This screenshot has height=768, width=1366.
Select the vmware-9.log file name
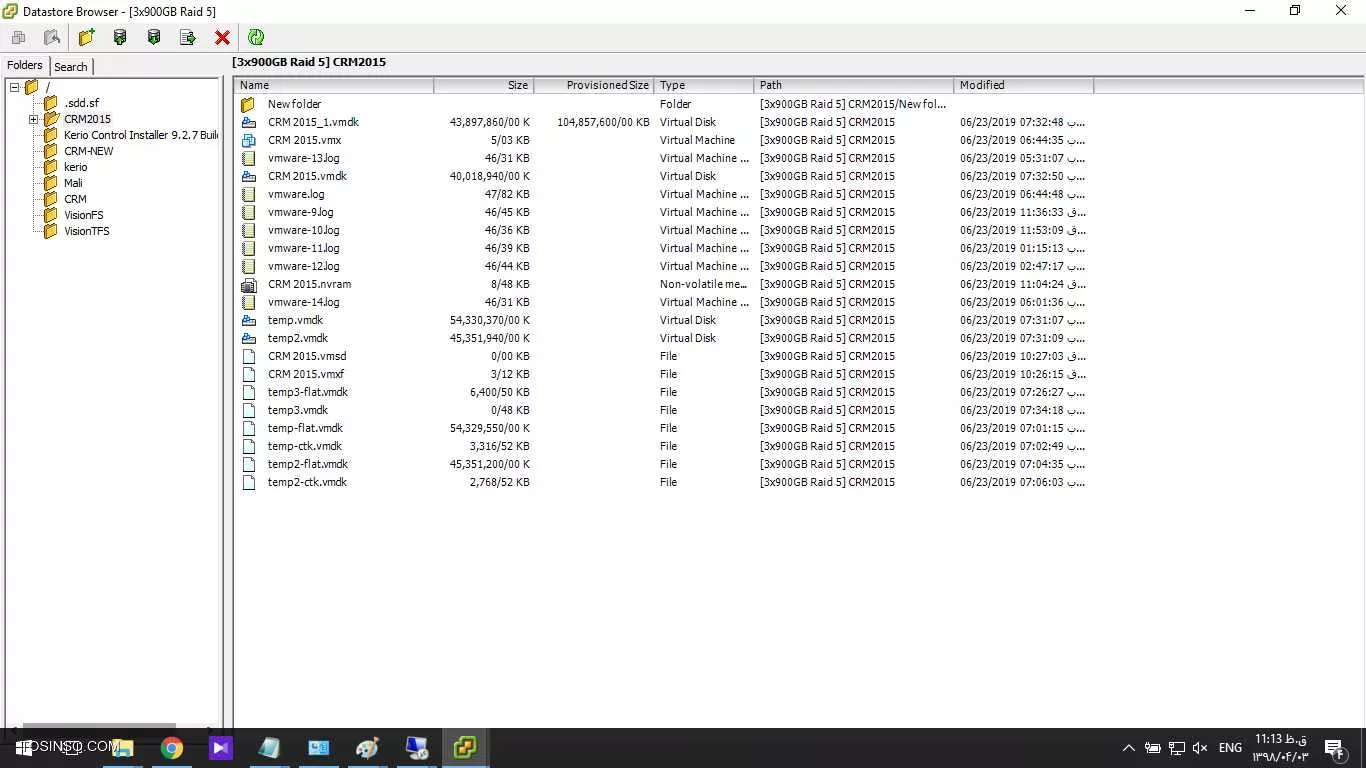pos(301,212)
